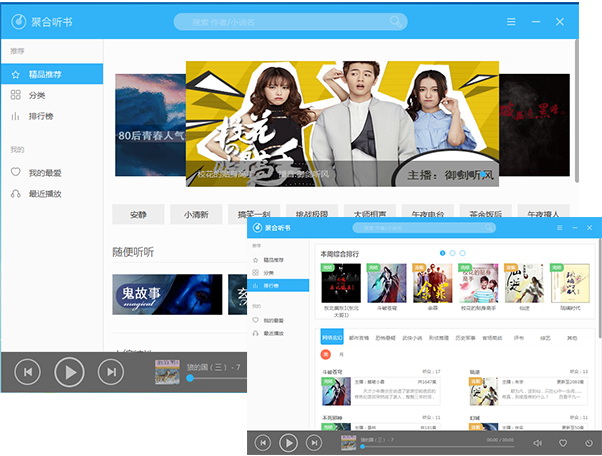Click the headphone icon beside 最近播放 in the back window
602x456 pixels.
coord(15,193)
